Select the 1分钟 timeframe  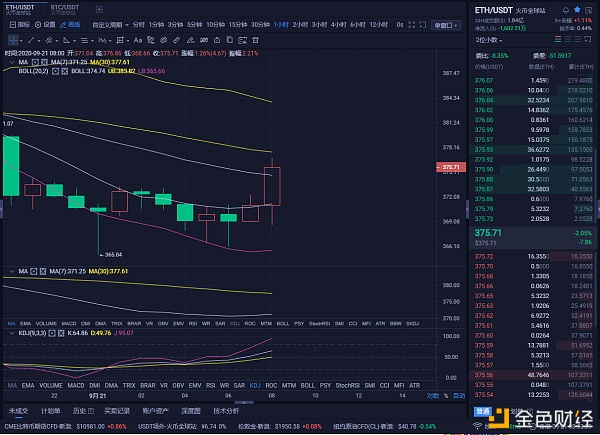156,25
